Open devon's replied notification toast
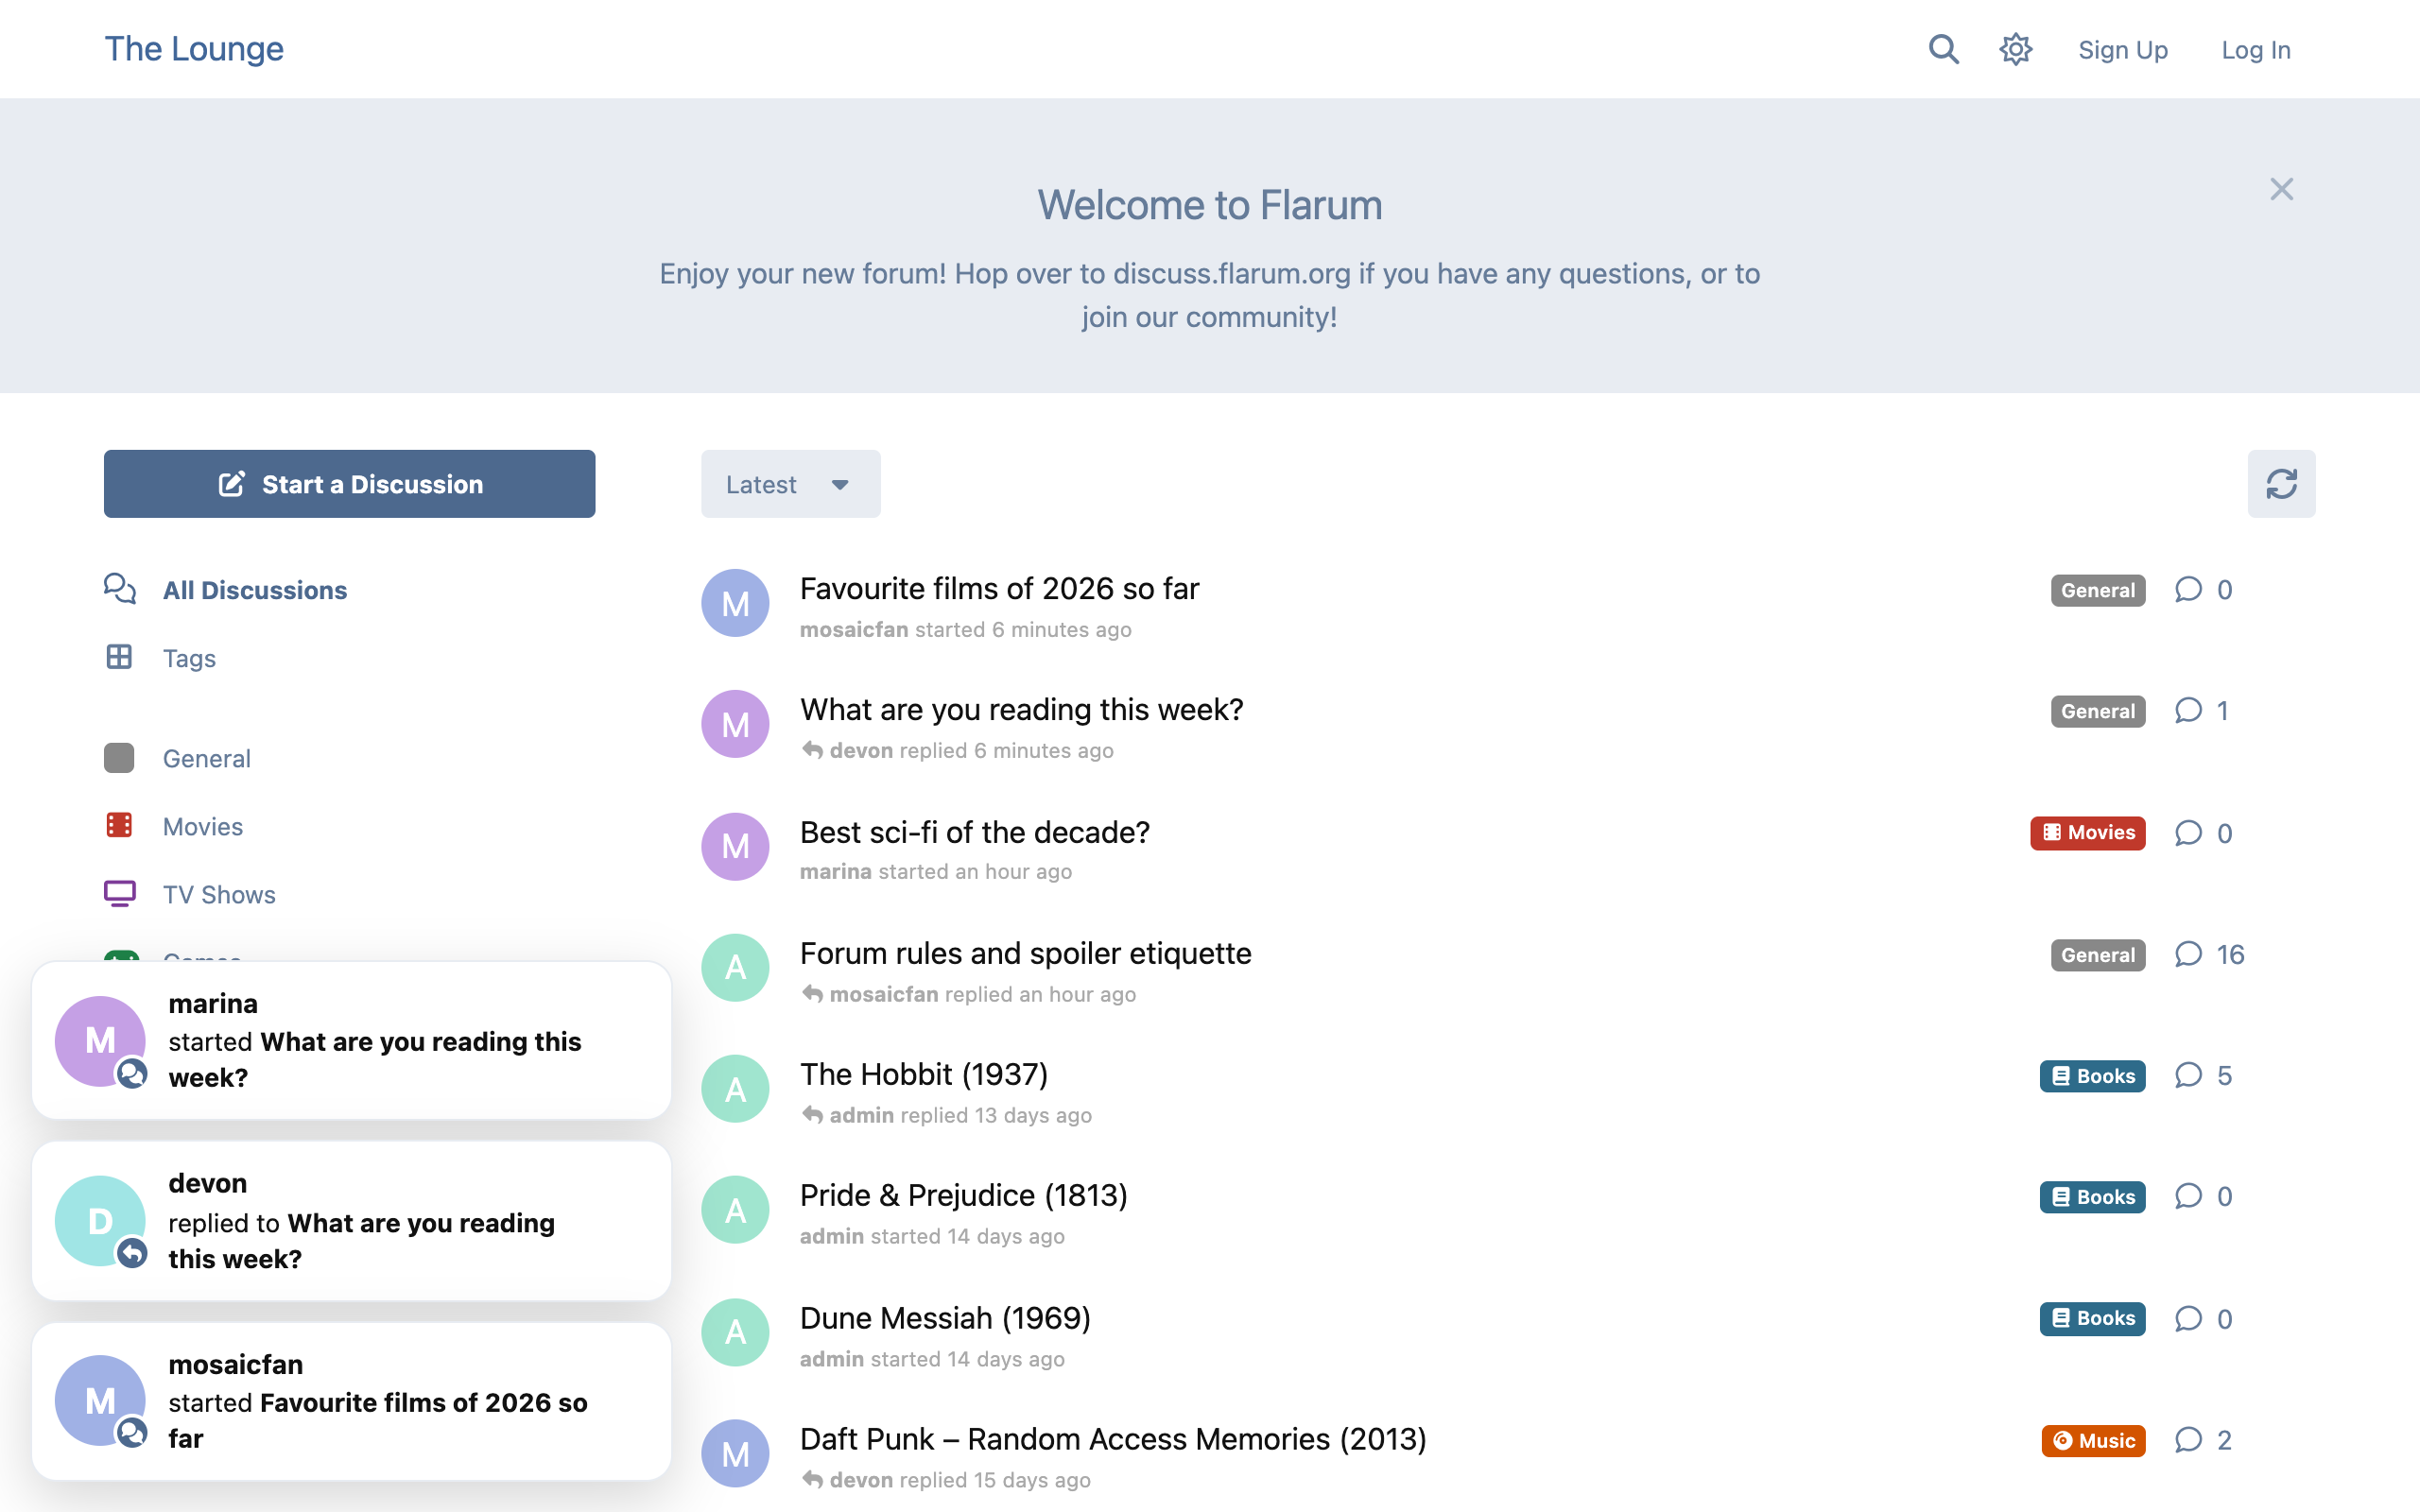Screen dimensions: 2420x1512 [x=351, y=1221]
